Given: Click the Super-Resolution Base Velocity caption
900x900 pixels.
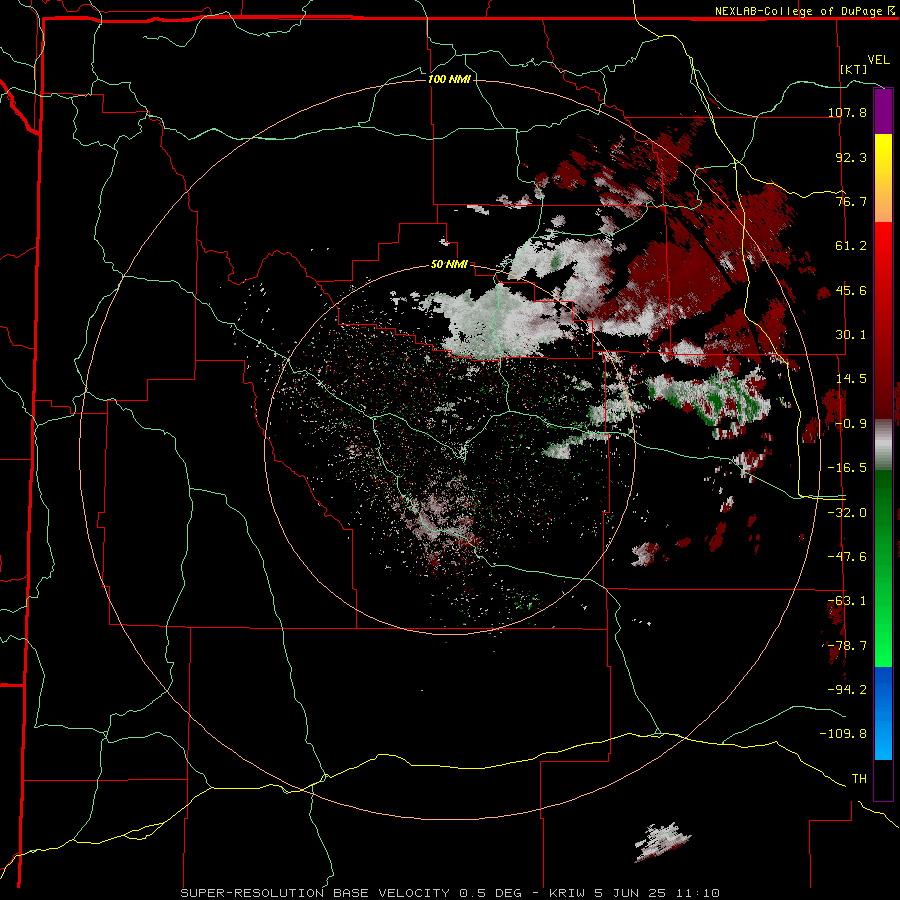Looking at the screenshot, I should click(449, 893).
